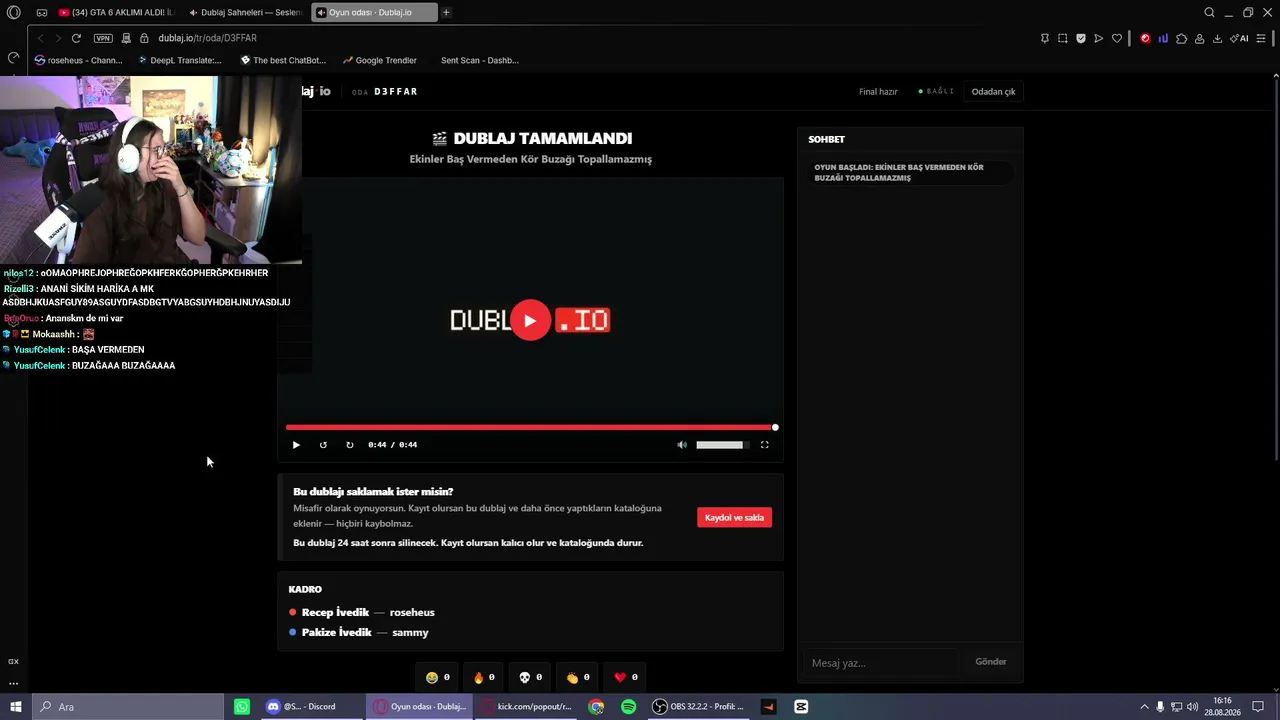Open the blue bars extension icon

(x=1163, y=38)
